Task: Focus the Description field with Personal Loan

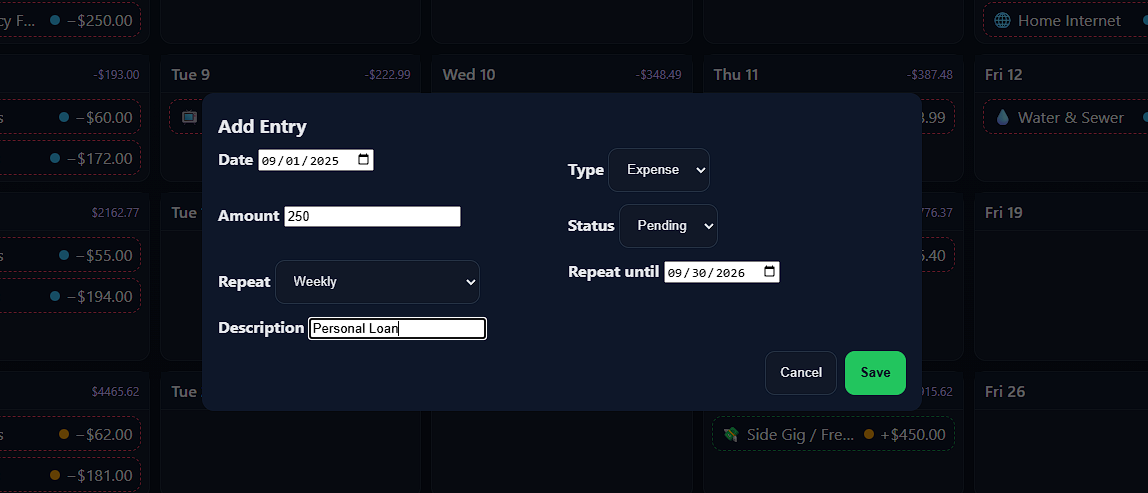Action: coord(397,328)
